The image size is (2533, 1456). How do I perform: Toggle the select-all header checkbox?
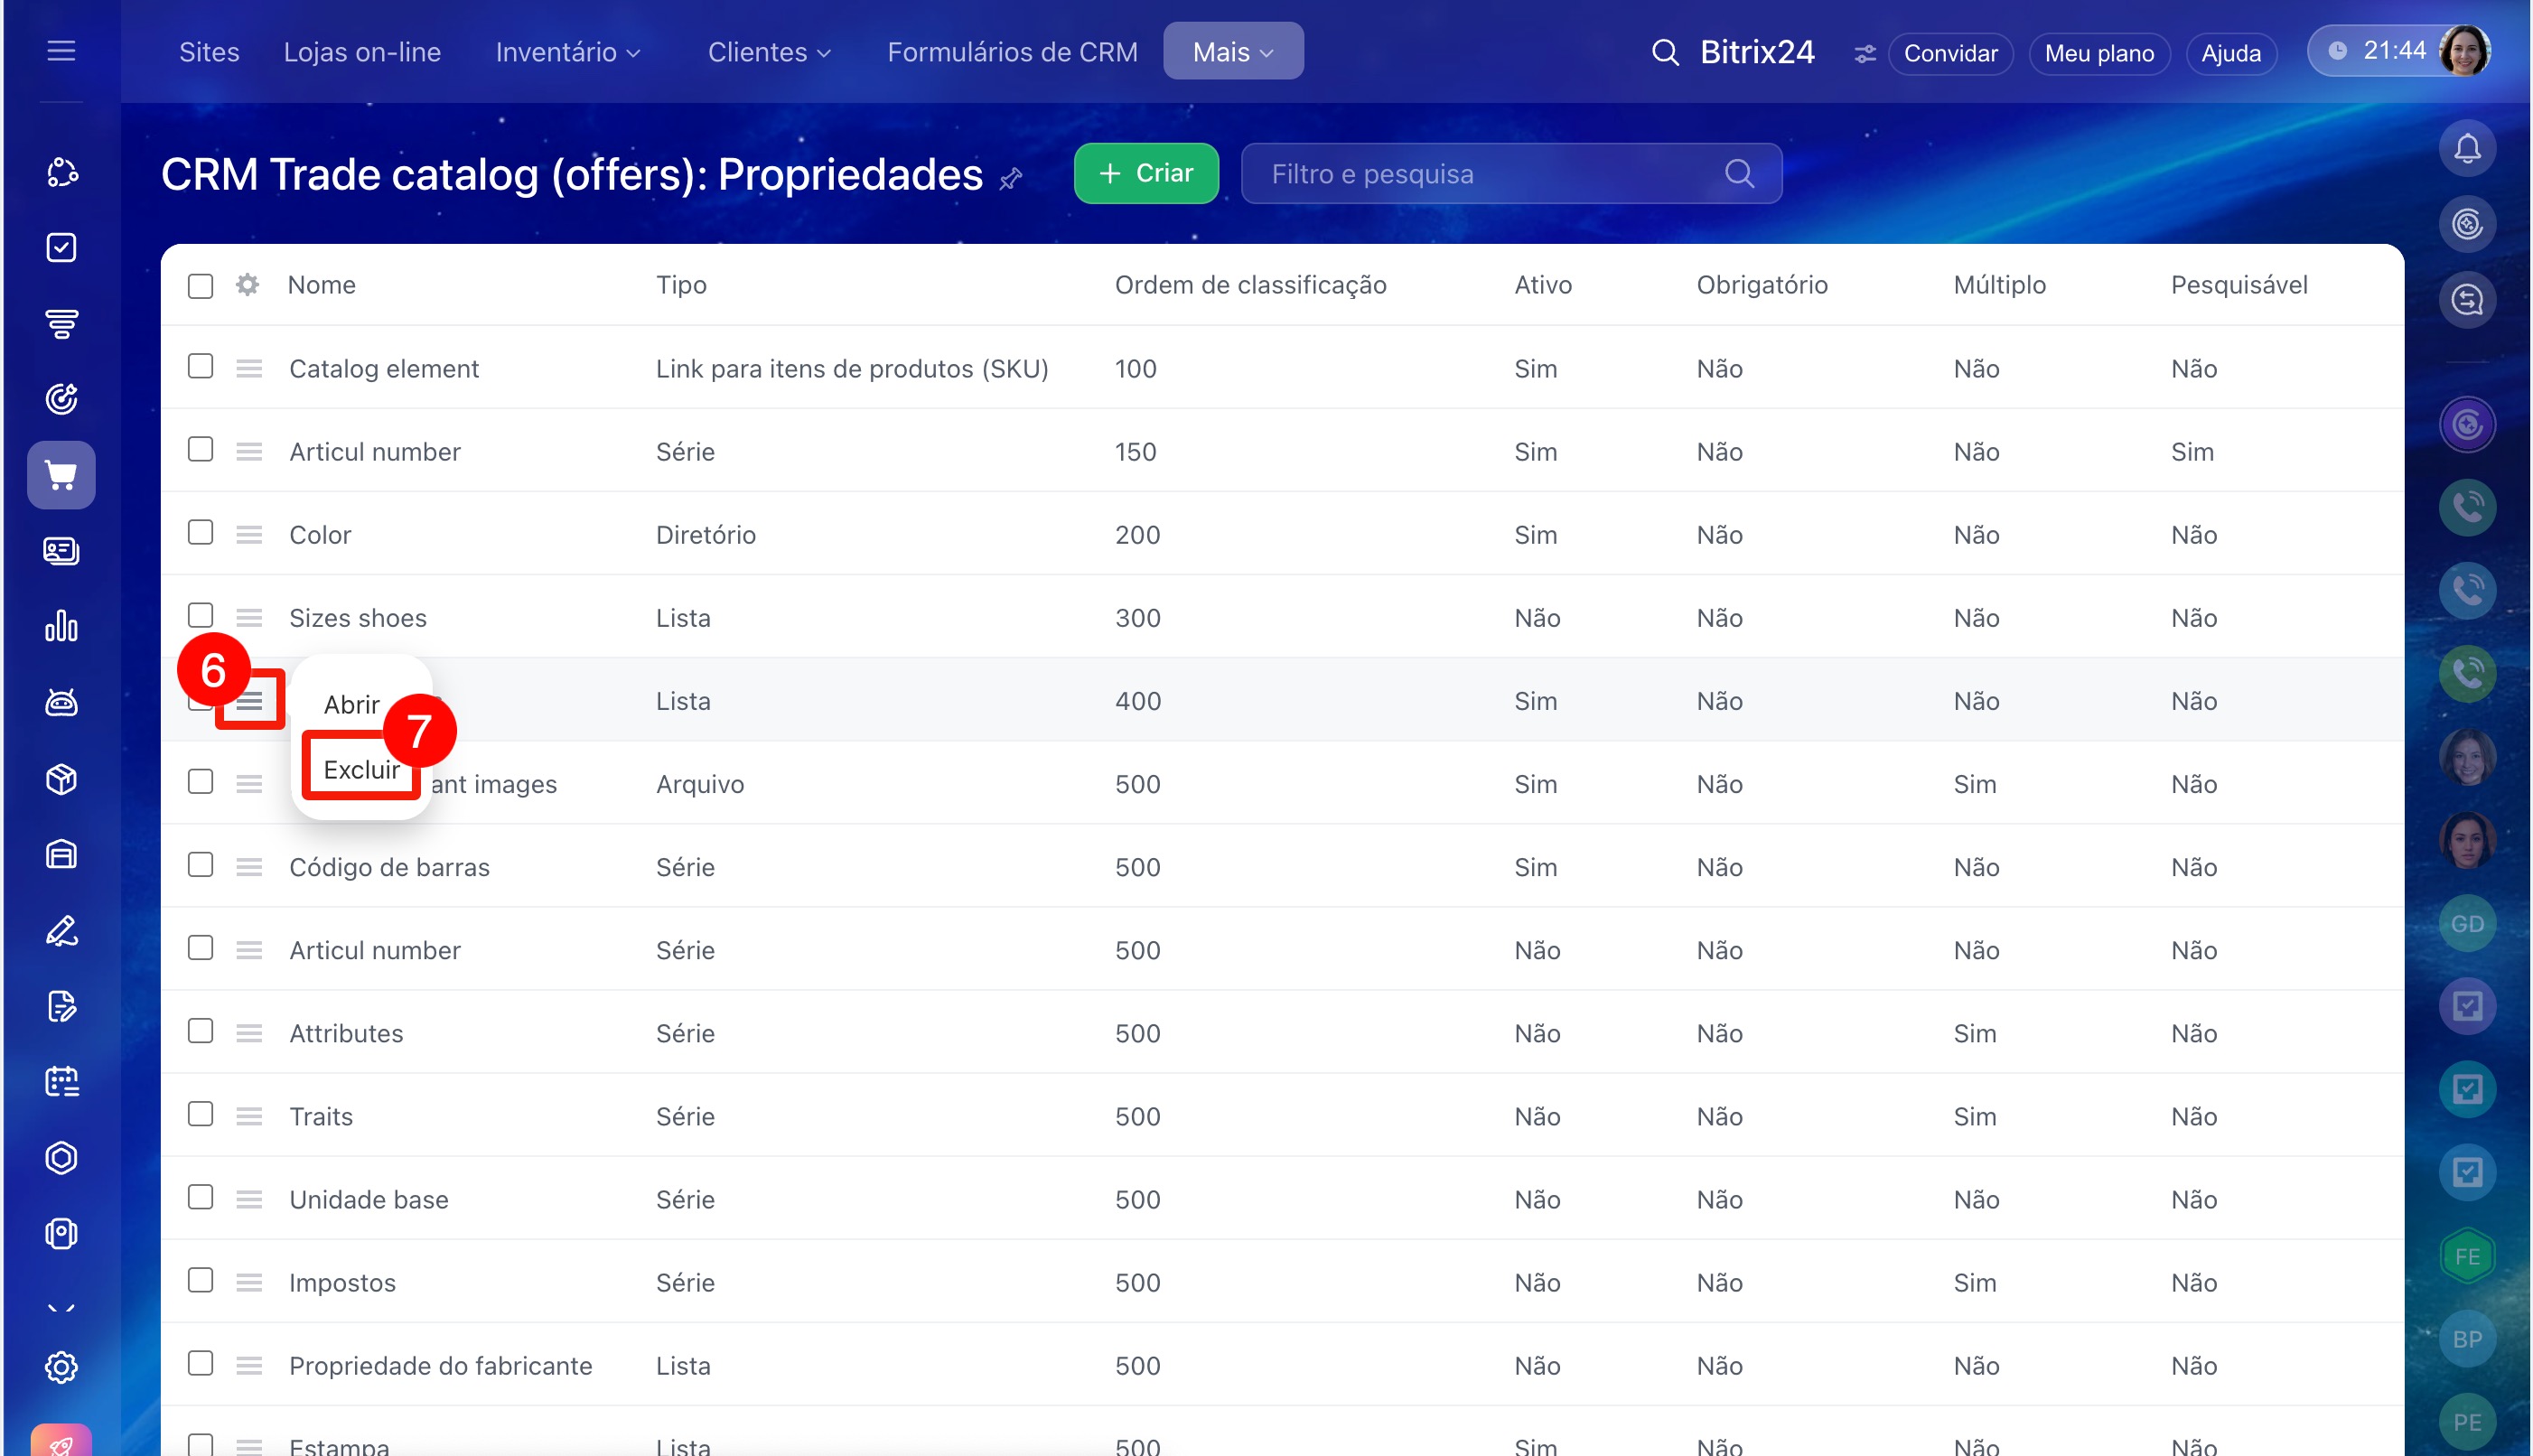(x=200, y=286)
